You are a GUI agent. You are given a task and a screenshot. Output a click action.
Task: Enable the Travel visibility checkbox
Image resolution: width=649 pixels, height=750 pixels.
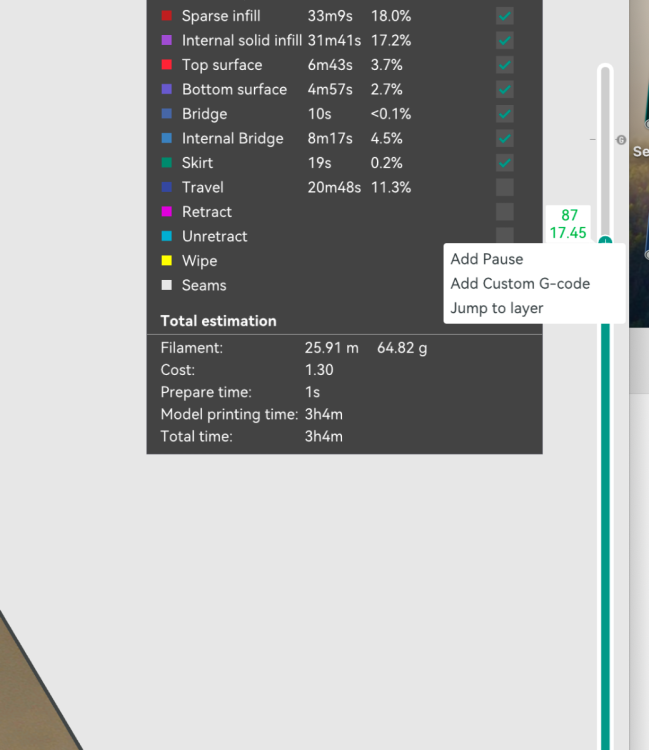tap(505, 187)
